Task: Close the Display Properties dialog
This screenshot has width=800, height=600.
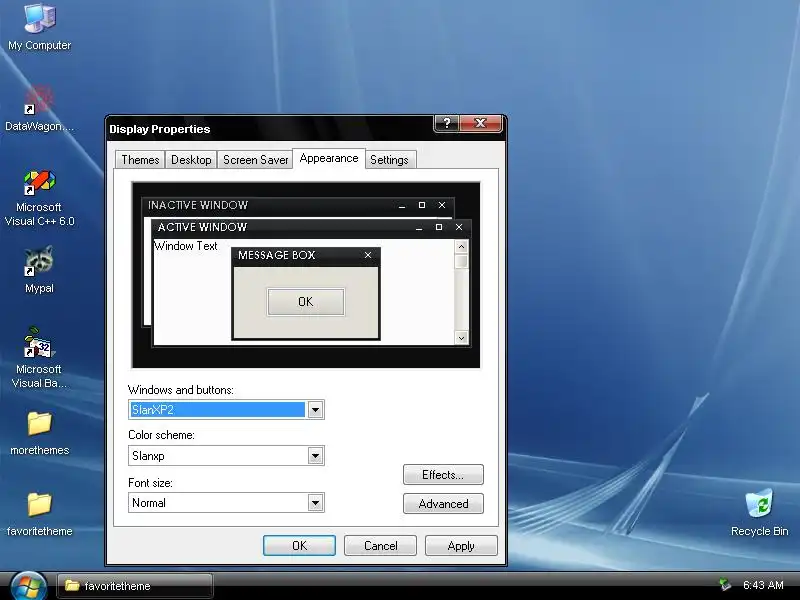Action: click(480, 123)
